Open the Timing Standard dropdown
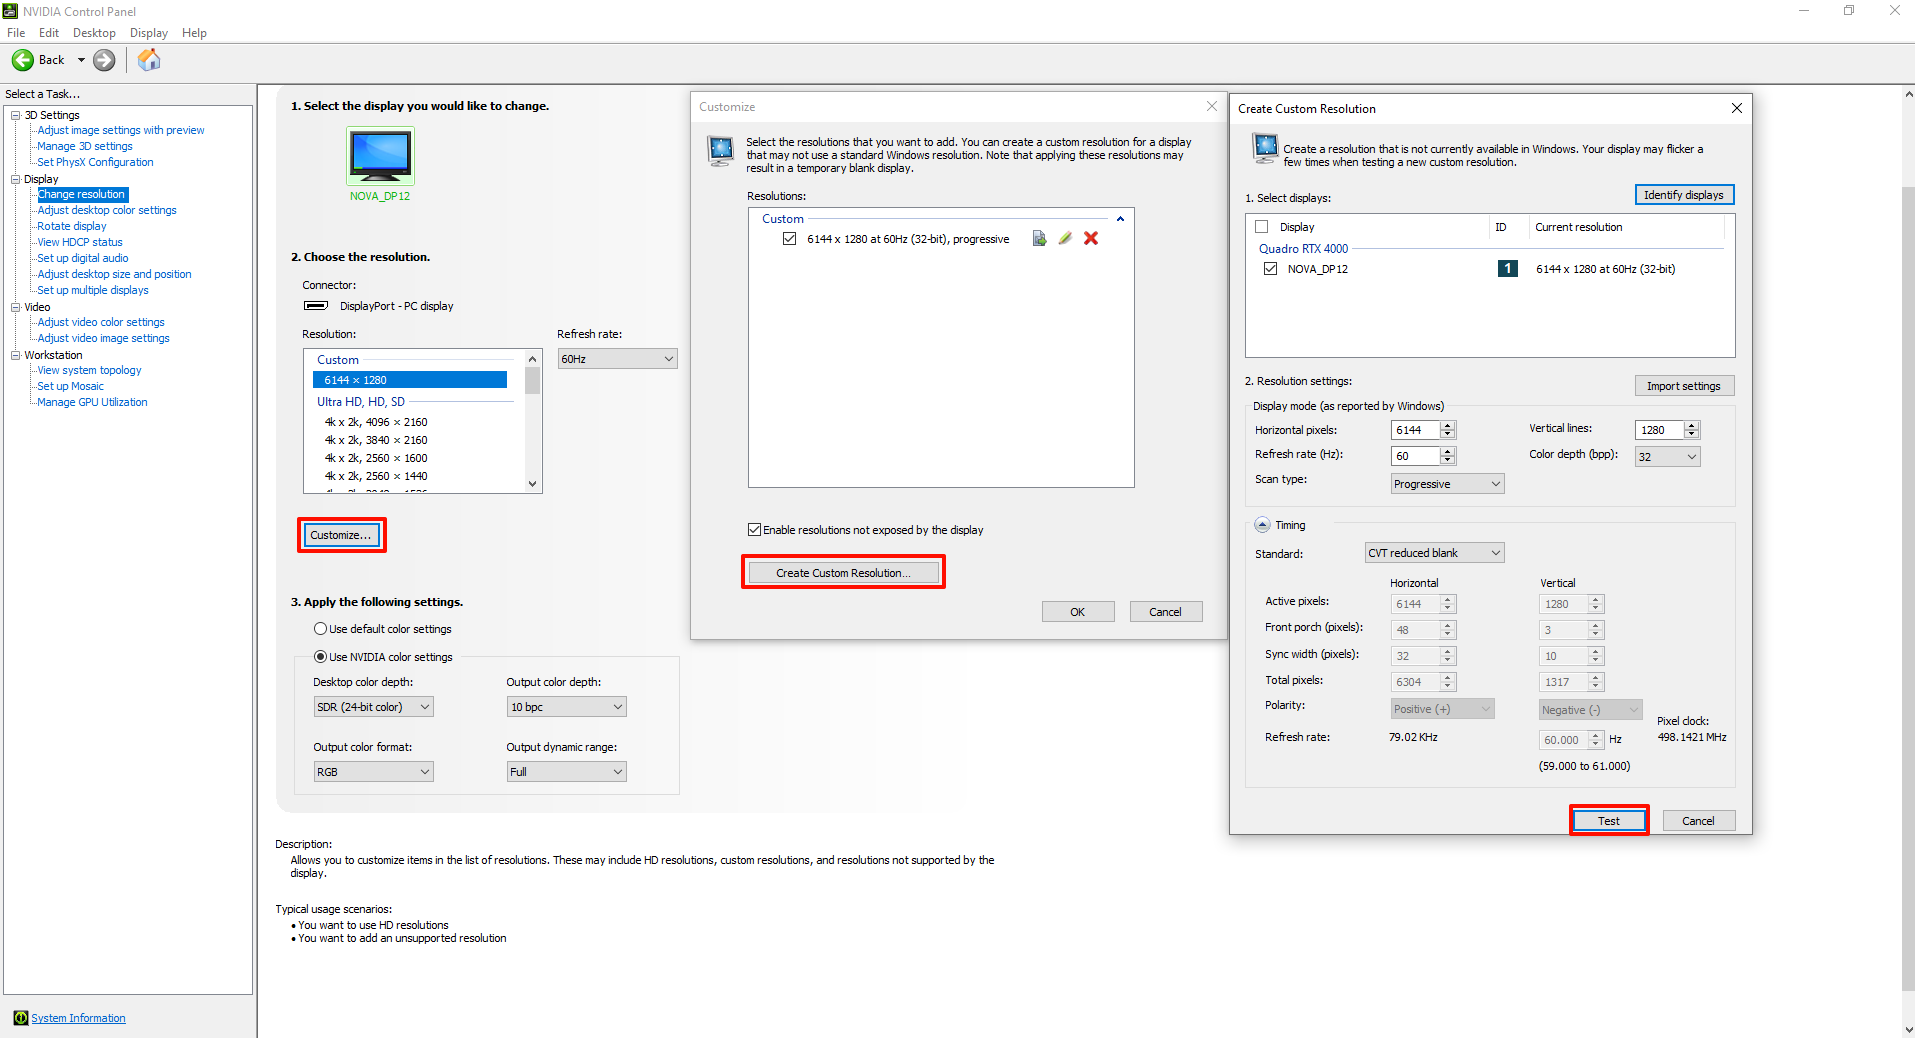Viewport: 1915px width, 1038px height. point(1434,553)
